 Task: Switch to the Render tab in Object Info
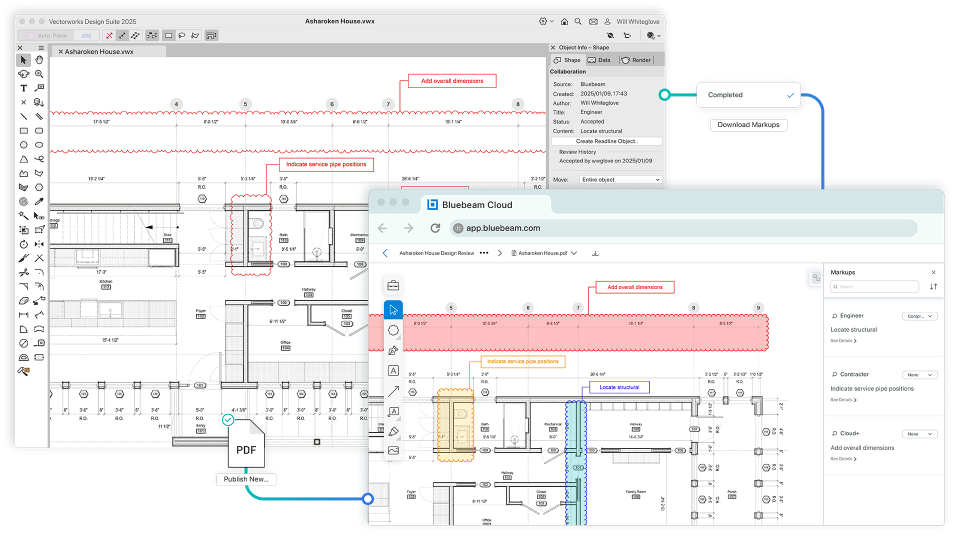click(x=636, y=60)
